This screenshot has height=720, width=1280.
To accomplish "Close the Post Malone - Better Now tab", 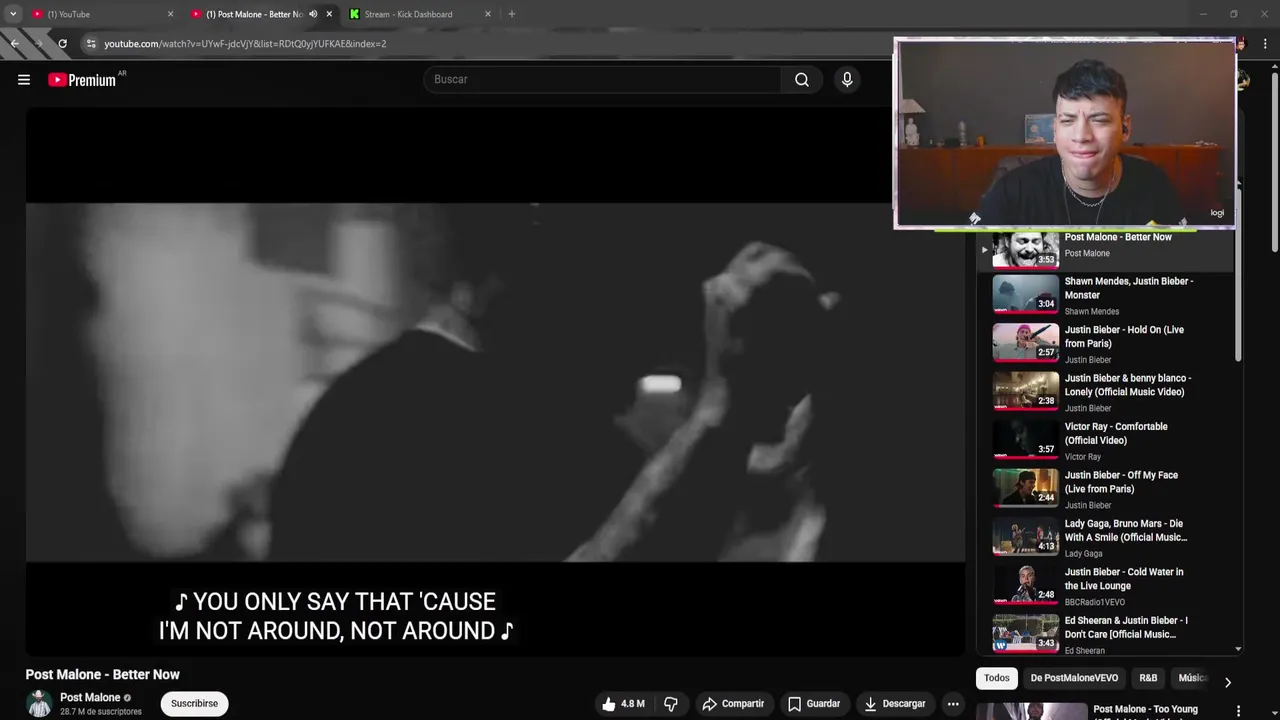I will [x=329, y=14].
